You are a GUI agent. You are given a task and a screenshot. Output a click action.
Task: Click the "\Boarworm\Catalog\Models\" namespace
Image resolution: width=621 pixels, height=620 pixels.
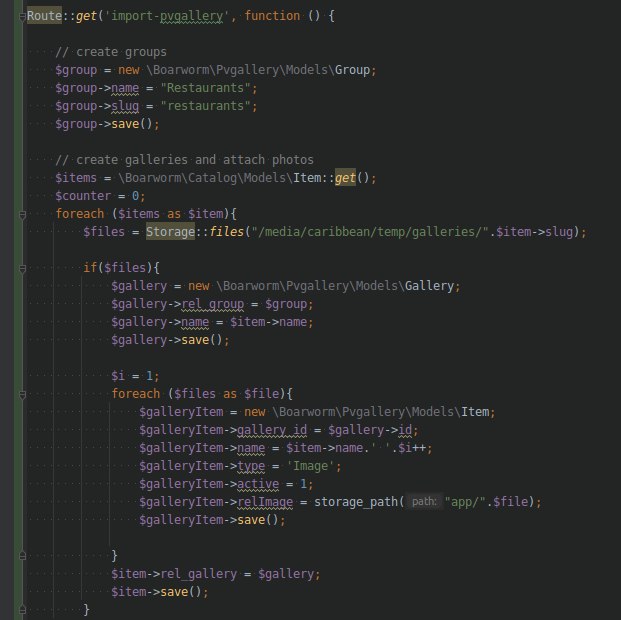click(x=206, y=177)
